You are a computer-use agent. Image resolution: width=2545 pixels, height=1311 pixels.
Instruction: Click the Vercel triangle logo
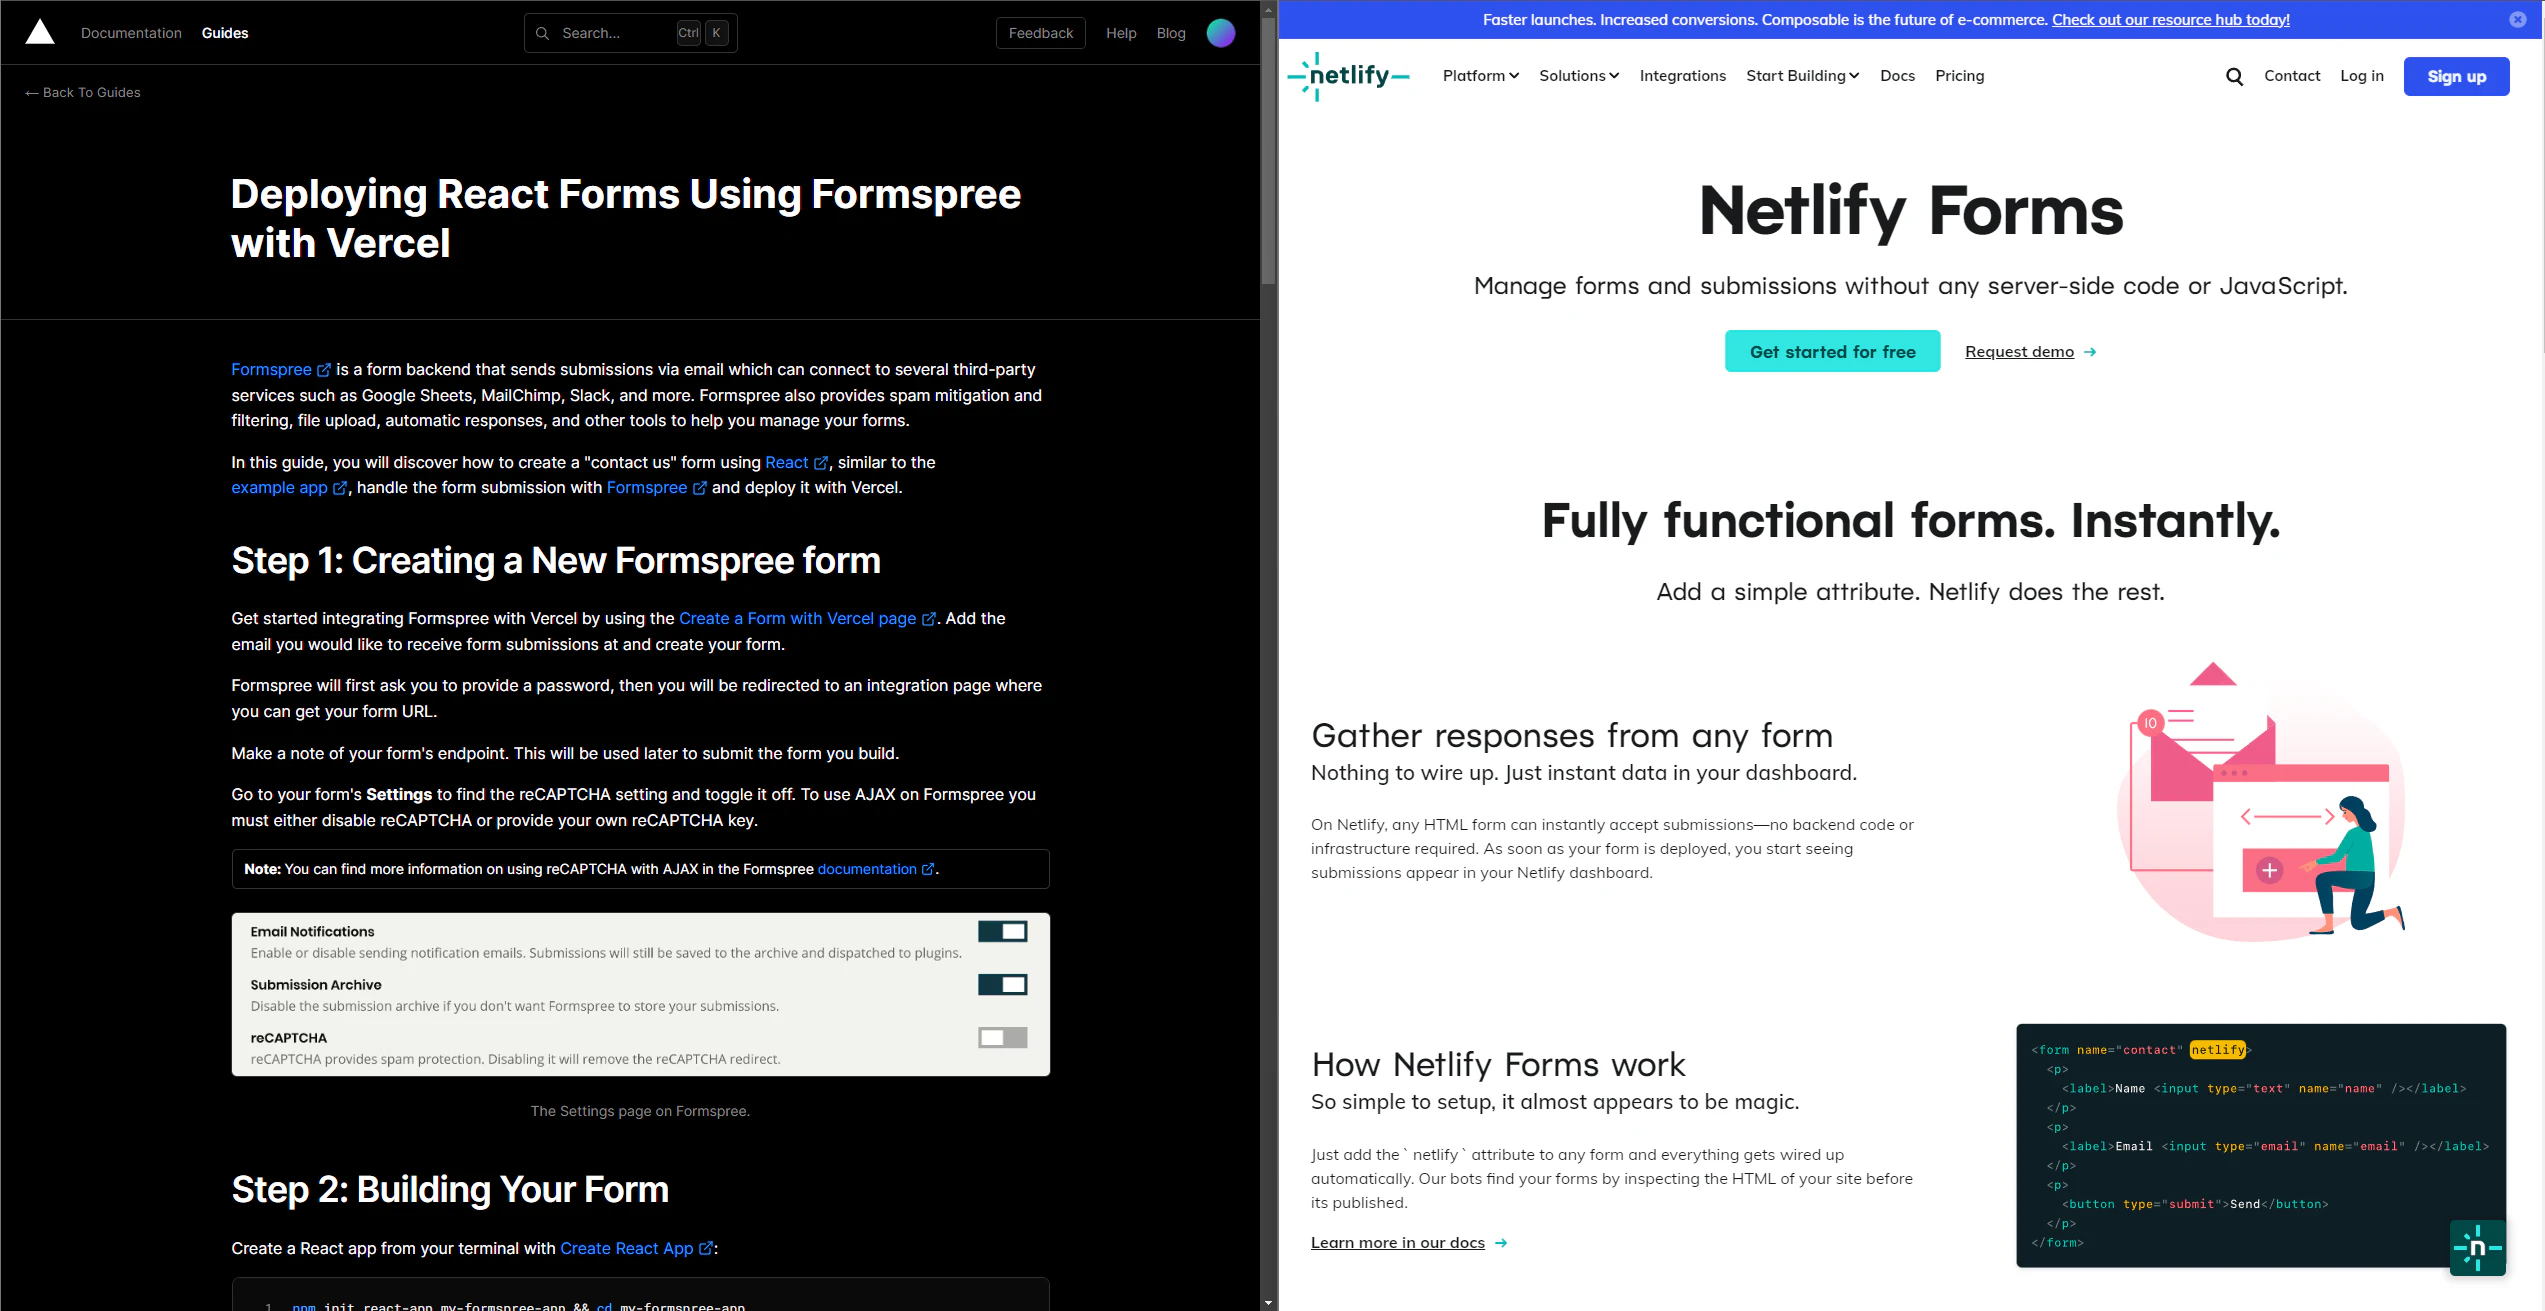pyautogui.click(x=40, y=32)
